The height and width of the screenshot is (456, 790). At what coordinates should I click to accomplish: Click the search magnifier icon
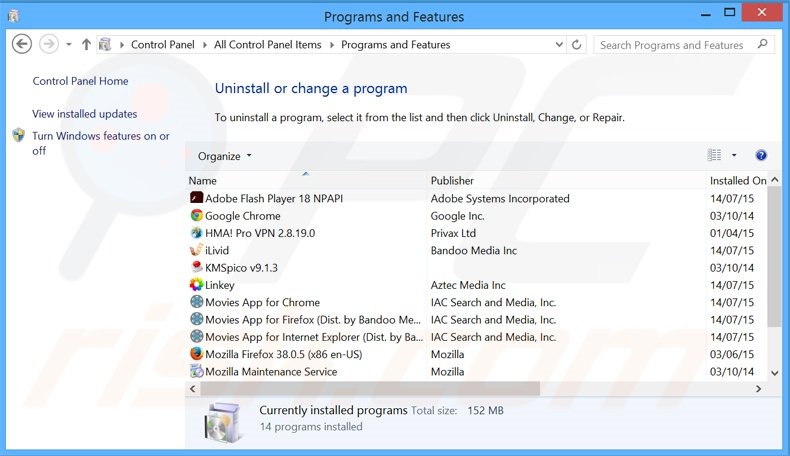tap(763, 44)
